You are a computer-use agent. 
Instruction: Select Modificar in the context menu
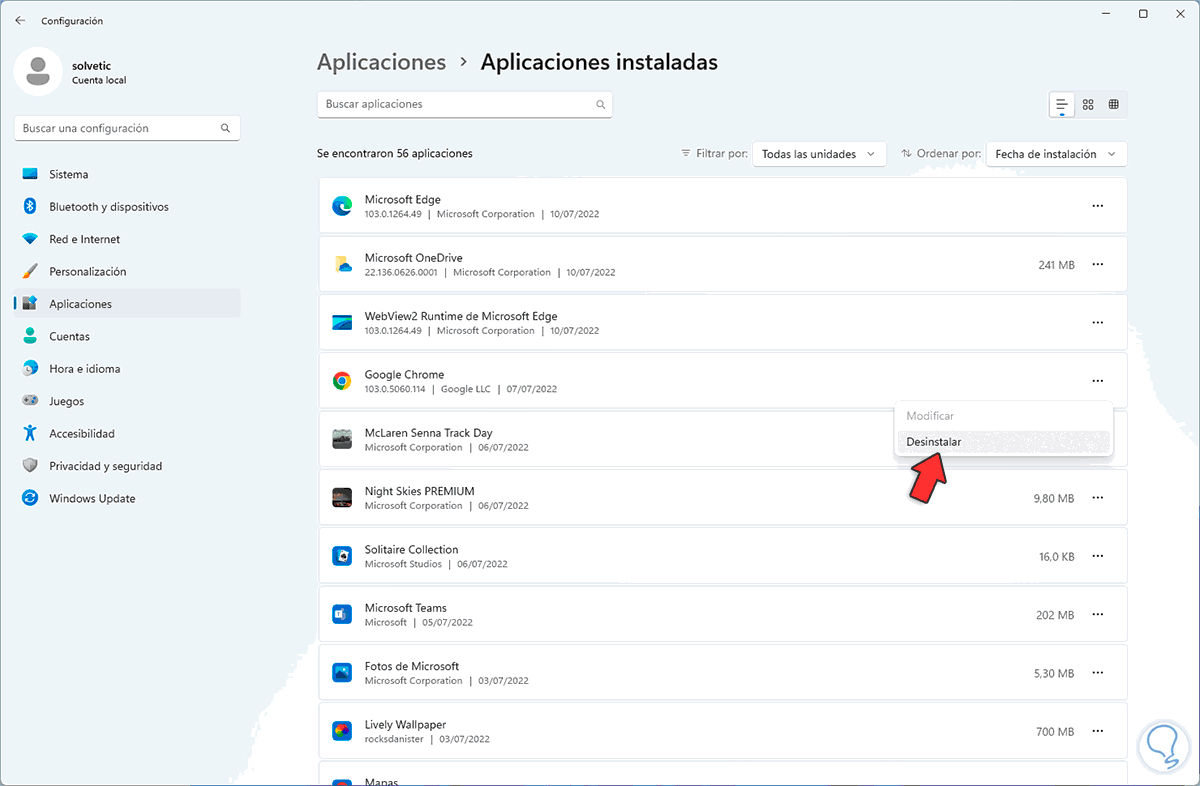coord(1004,415)
